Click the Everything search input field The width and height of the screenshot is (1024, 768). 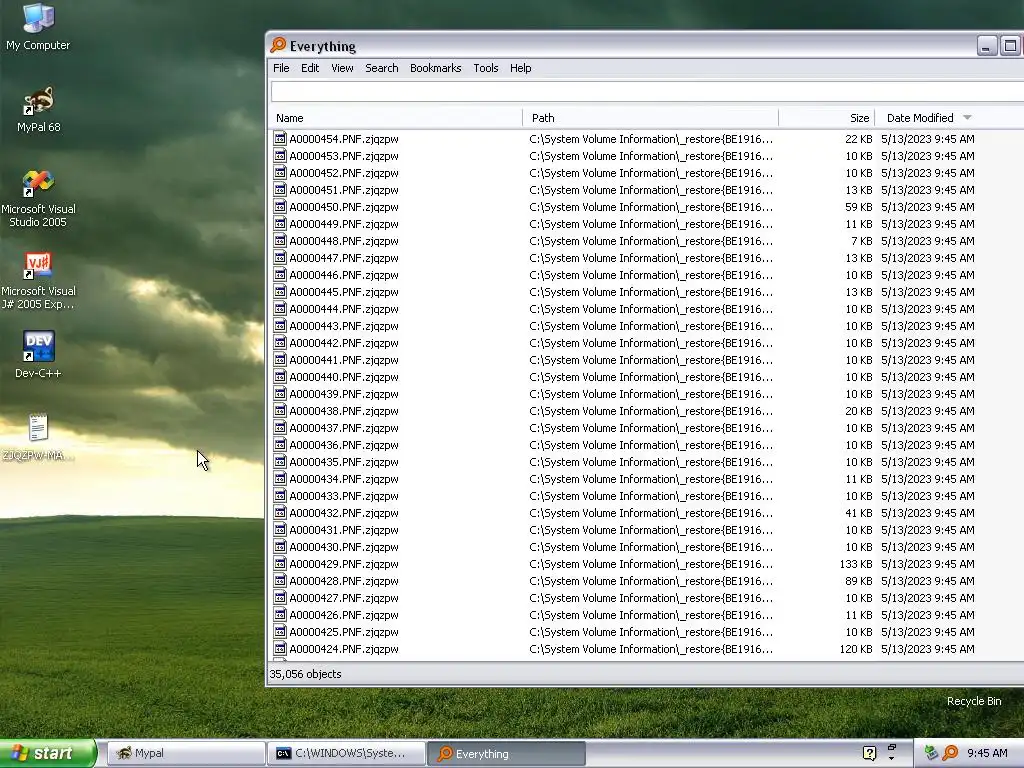647,91
